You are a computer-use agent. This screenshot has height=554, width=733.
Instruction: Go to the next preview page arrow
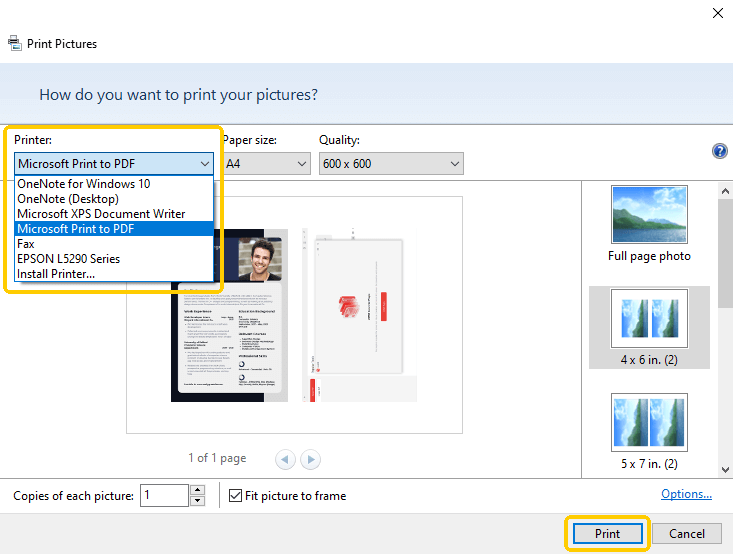coord(310,459)
